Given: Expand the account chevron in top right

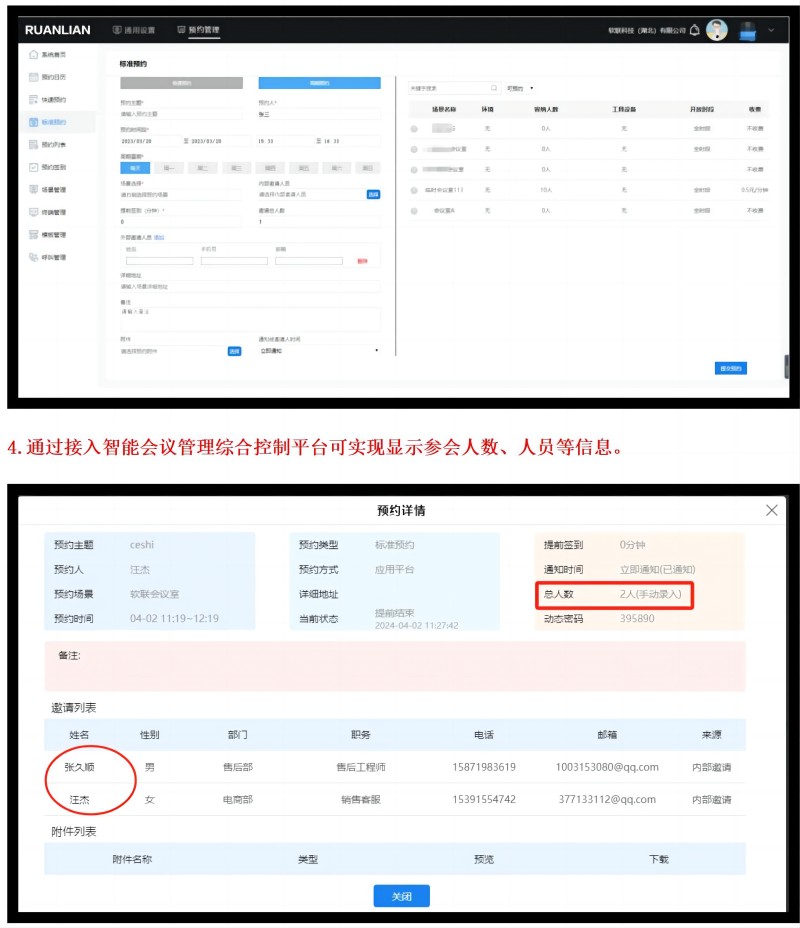Looking at the screenshot, I should click(x=771, y=30).
